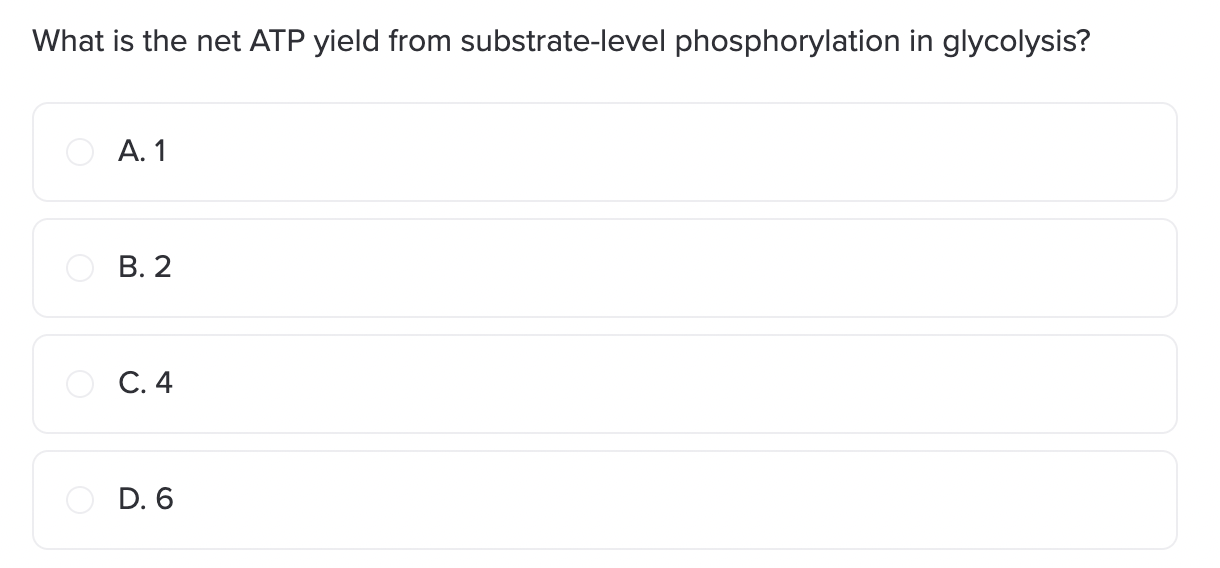Click the 'B. 2' answer label text

click(145, 268)
